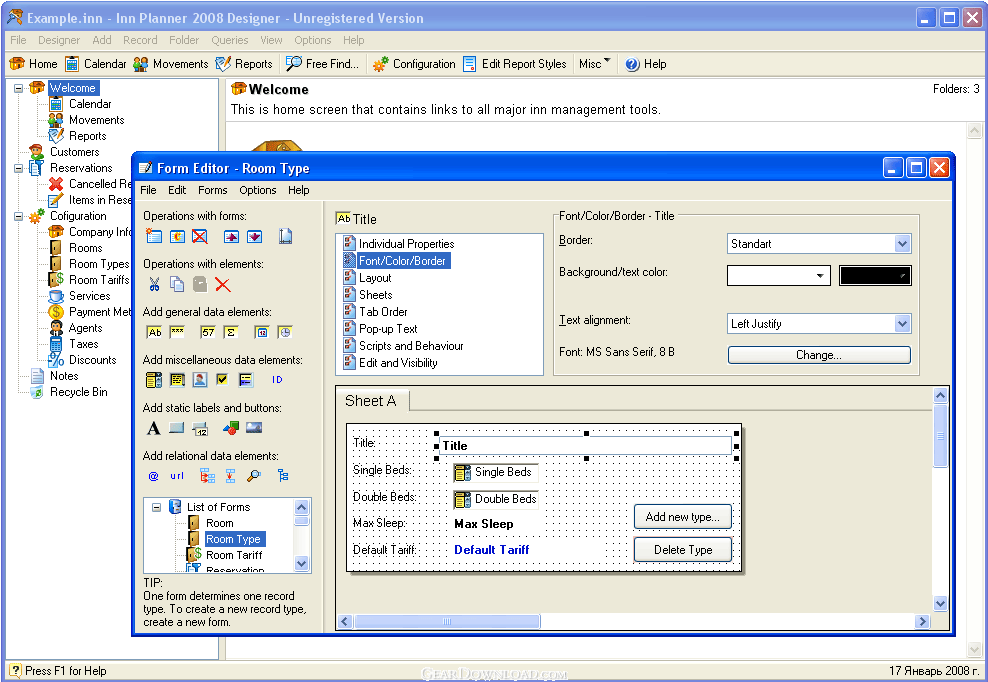Viewport: 988px width, 682px height.
Task: Click Edit Report Styles in the toolbar
Action: pos(515,64)
